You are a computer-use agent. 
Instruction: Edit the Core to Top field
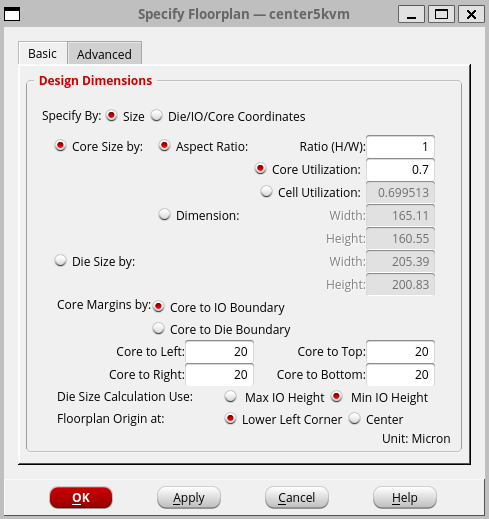tap(400, 352)
